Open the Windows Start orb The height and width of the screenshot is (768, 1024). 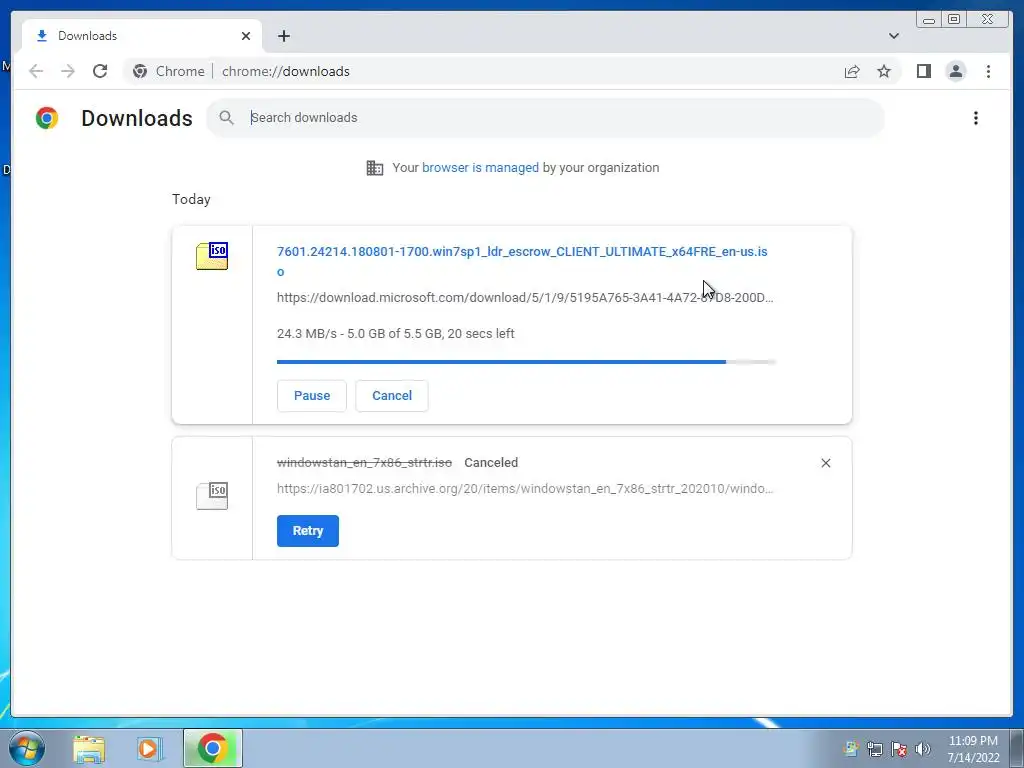(x=27, y=748)
